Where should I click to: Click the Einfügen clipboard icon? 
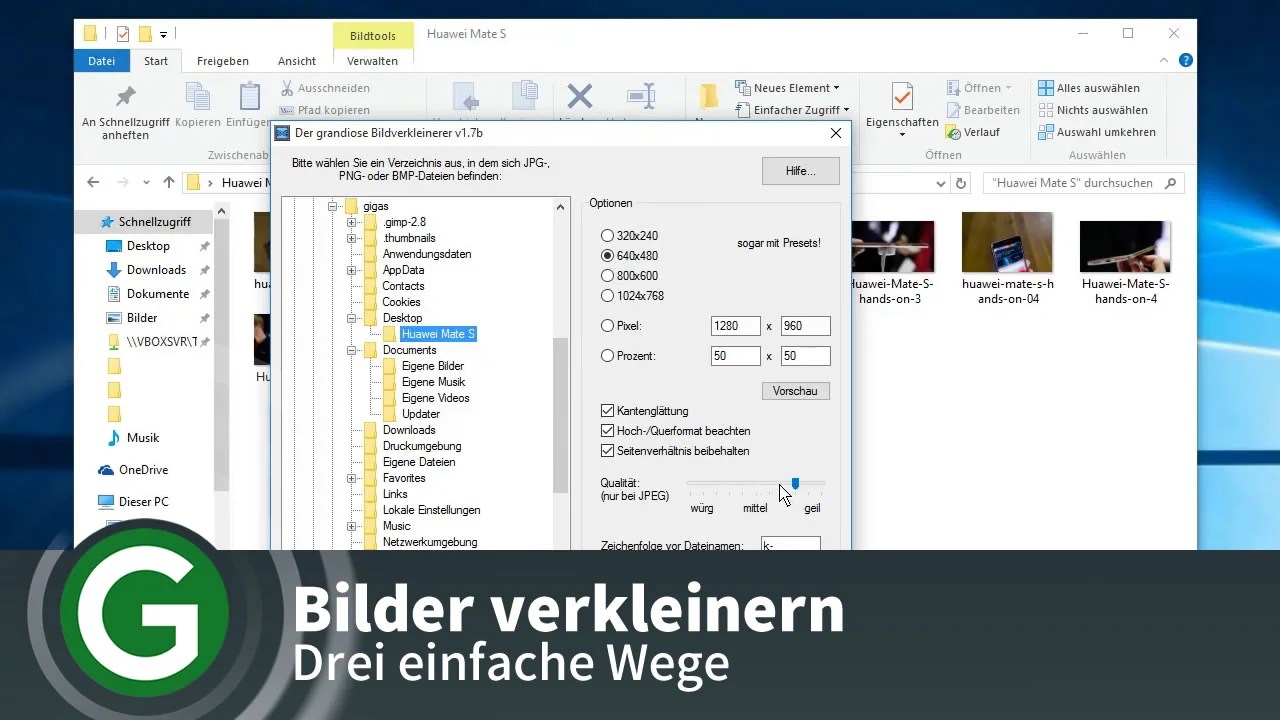coord(250,97)
